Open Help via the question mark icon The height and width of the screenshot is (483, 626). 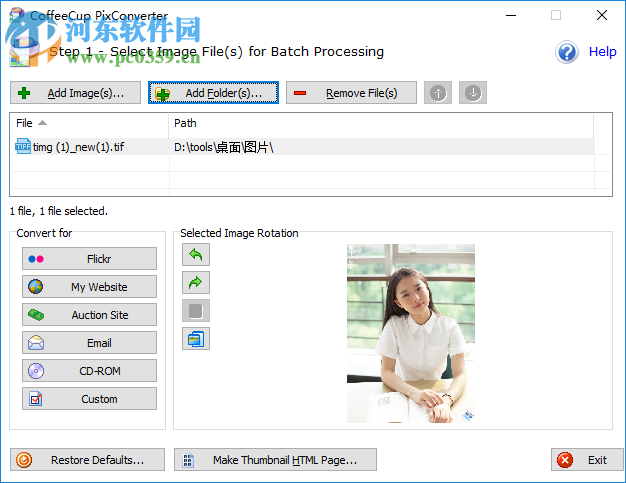[567, 52]
